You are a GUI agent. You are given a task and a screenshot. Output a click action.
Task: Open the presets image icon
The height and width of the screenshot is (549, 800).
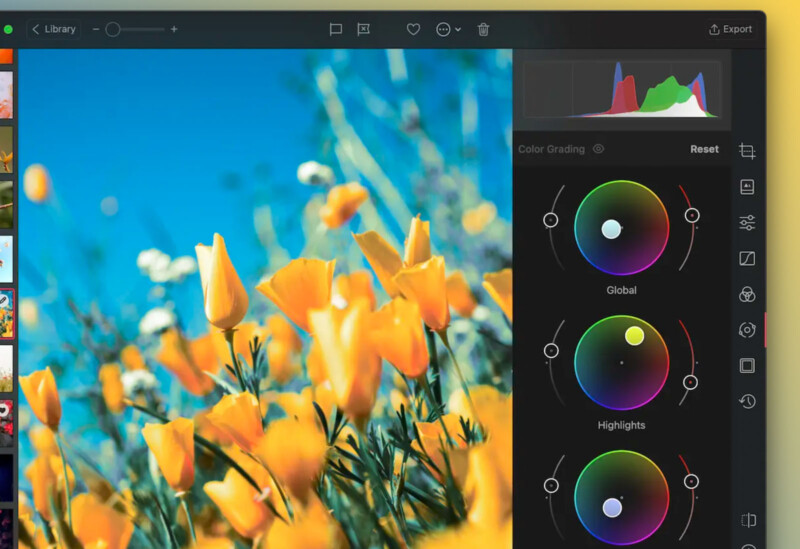coord(747,187)
